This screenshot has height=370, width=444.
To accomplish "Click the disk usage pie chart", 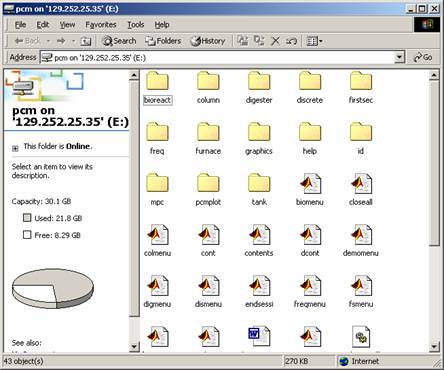I will coord(53,288).
